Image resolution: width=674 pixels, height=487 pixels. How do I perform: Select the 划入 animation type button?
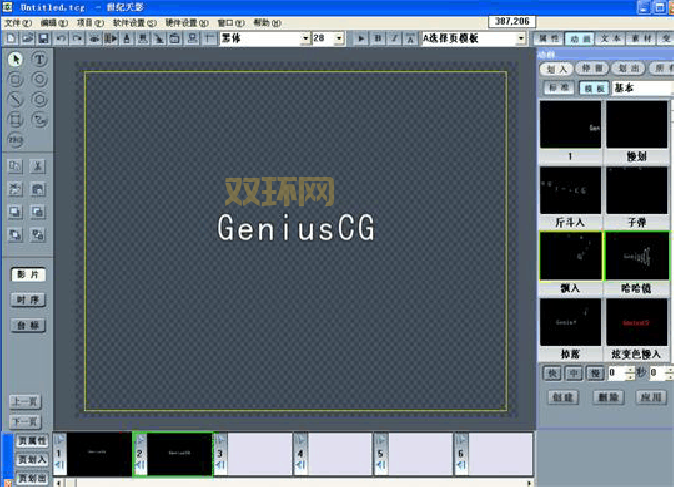point(556,69)
